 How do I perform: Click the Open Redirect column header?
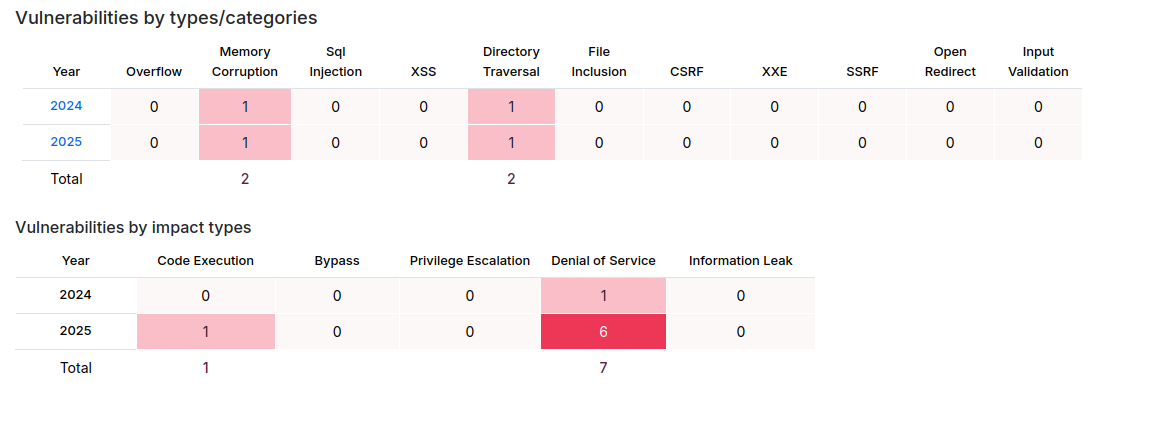tap(950, 62)
